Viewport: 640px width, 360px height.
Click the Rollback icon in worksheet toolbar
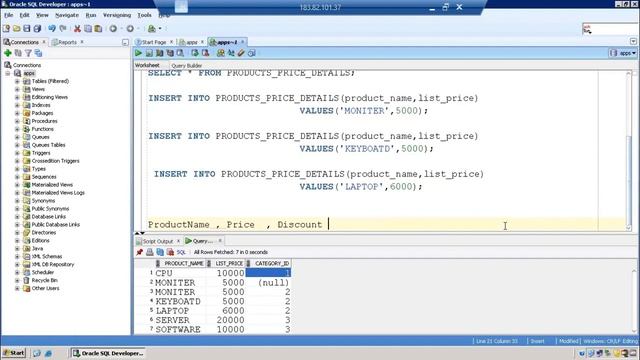point(205,53)
